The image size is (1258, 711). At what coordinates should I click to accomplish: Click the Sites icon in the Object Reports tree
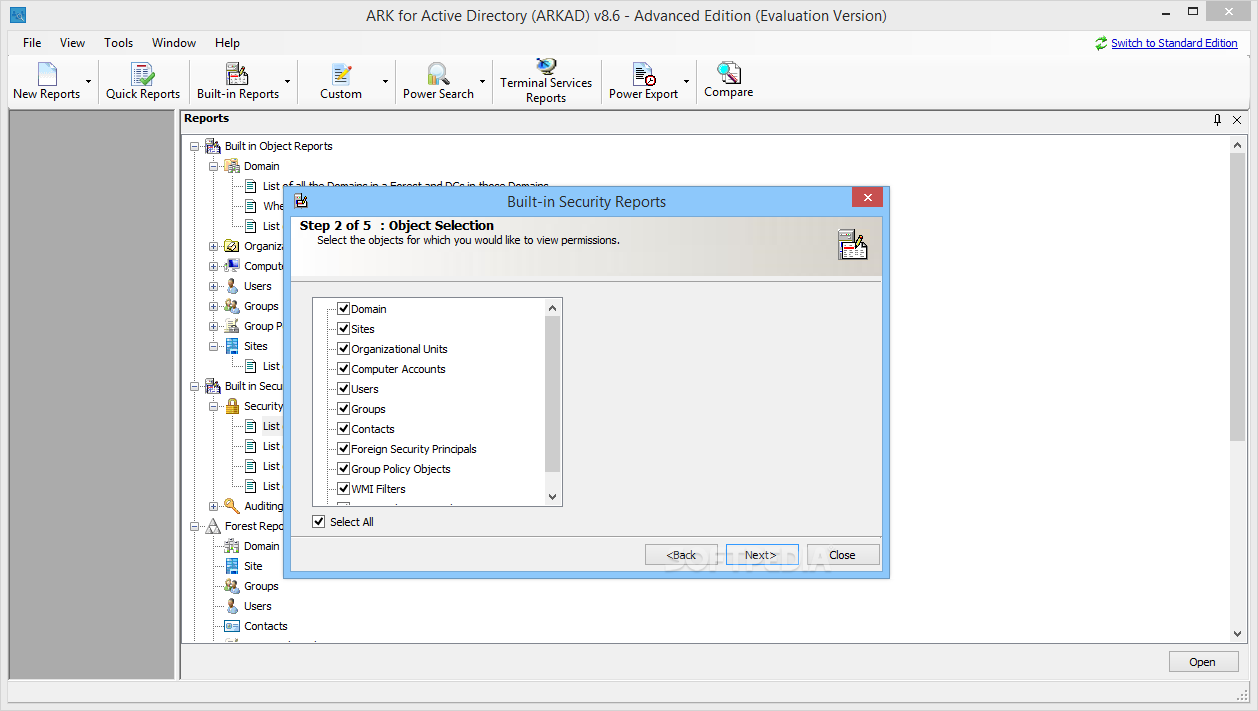point(232,346)
